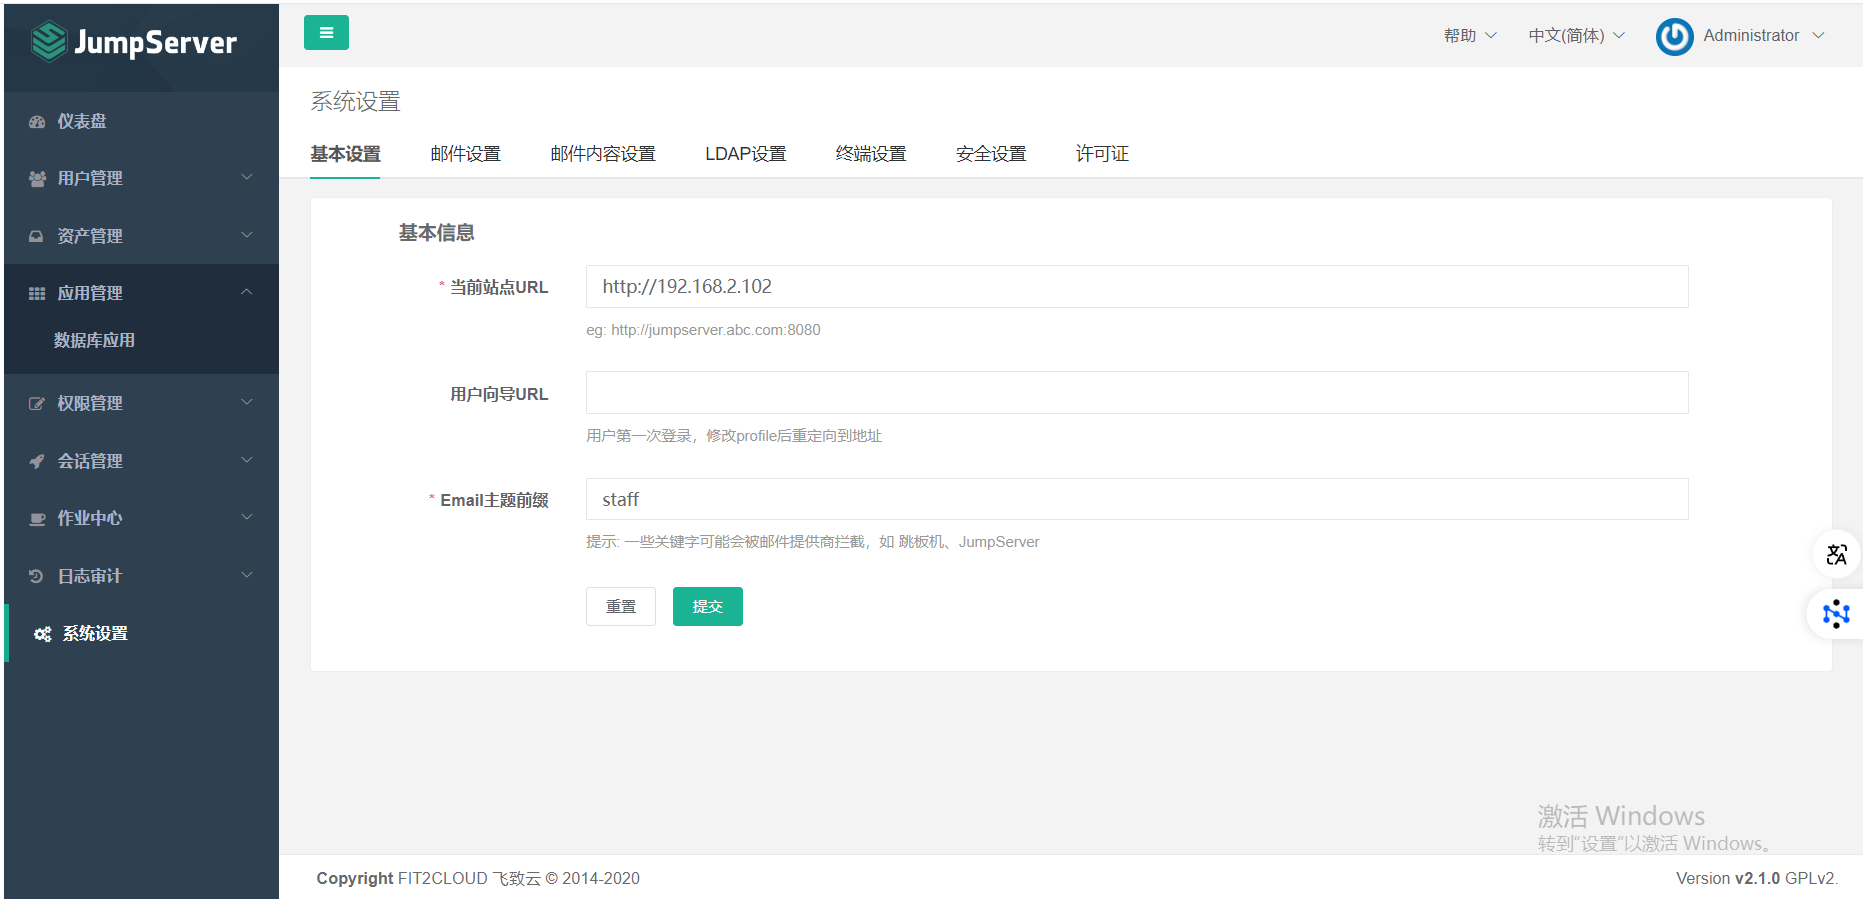Switch to the LDAP设置 tab
This screenshot has width=1863, height=899.
coord(745,154)
